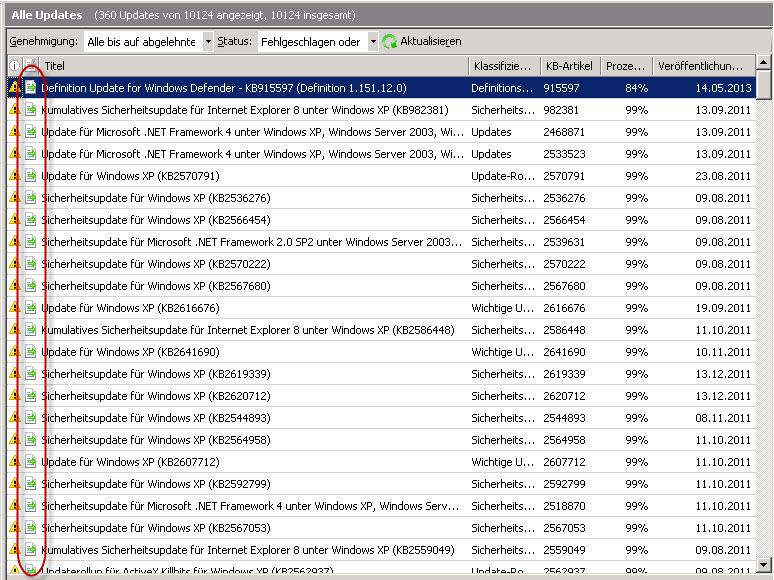Select Sicherheitsupdate für Windows XP (KB2566454)

pyautogui.click(x=156, y=220)
